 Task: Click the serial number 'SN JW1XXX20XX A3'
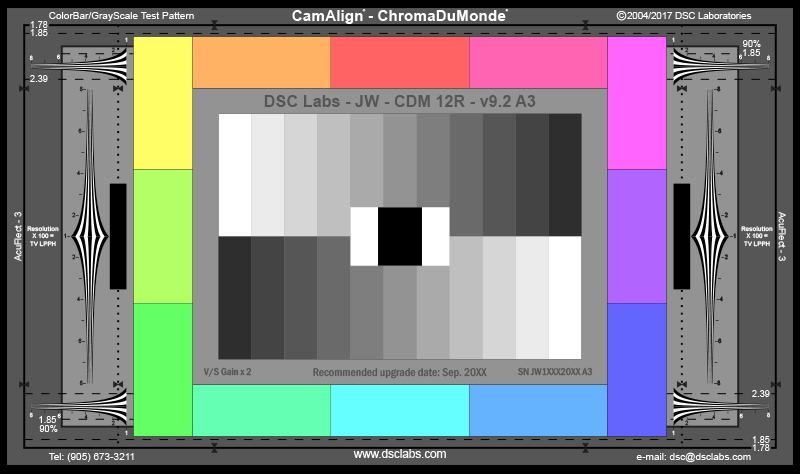click(555, 371)
